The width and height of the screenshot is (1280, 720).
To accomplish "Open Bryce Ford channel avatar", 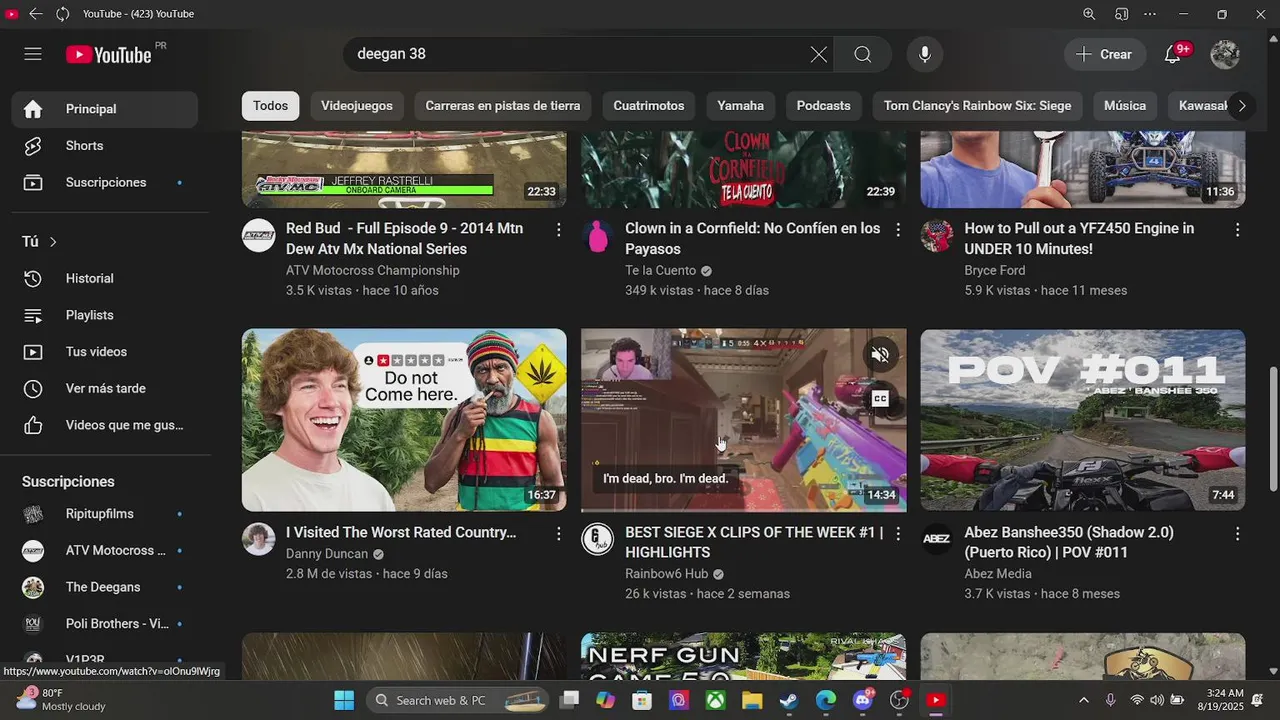I will click(937, 235).
